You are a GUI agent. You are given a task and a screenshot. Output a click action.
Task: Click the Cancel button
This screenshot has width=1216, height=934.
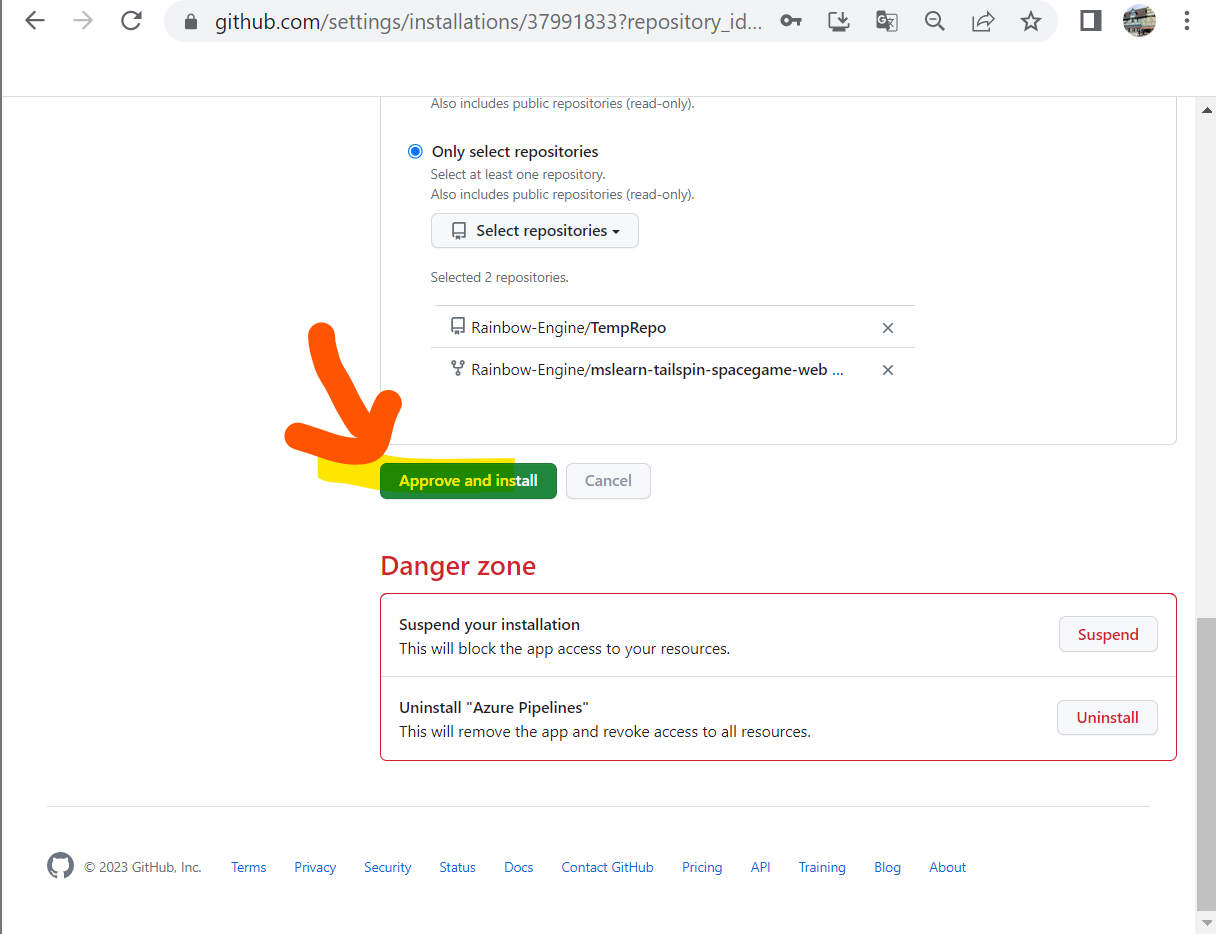click(608, 481)
